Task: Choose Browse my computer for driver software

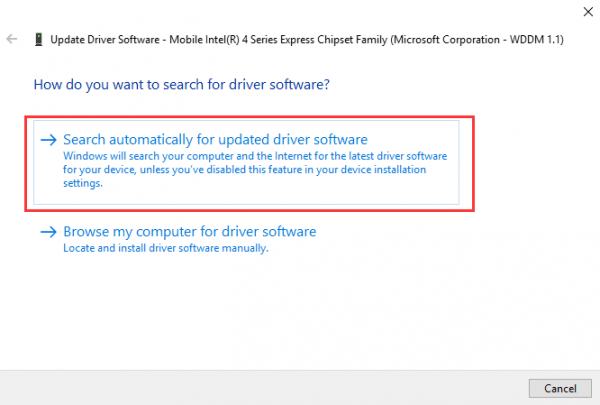Action: (x=178, y=239)
